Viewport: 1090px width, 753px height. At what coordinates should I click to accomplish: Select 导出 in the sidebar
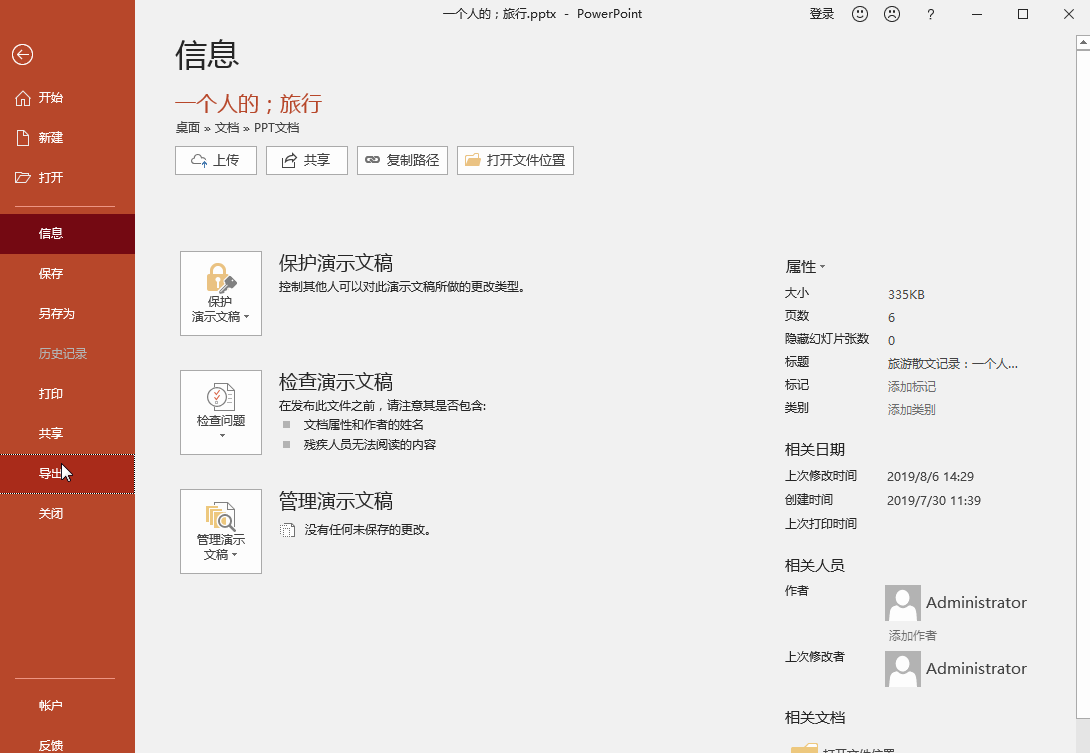tap(51, 473)
